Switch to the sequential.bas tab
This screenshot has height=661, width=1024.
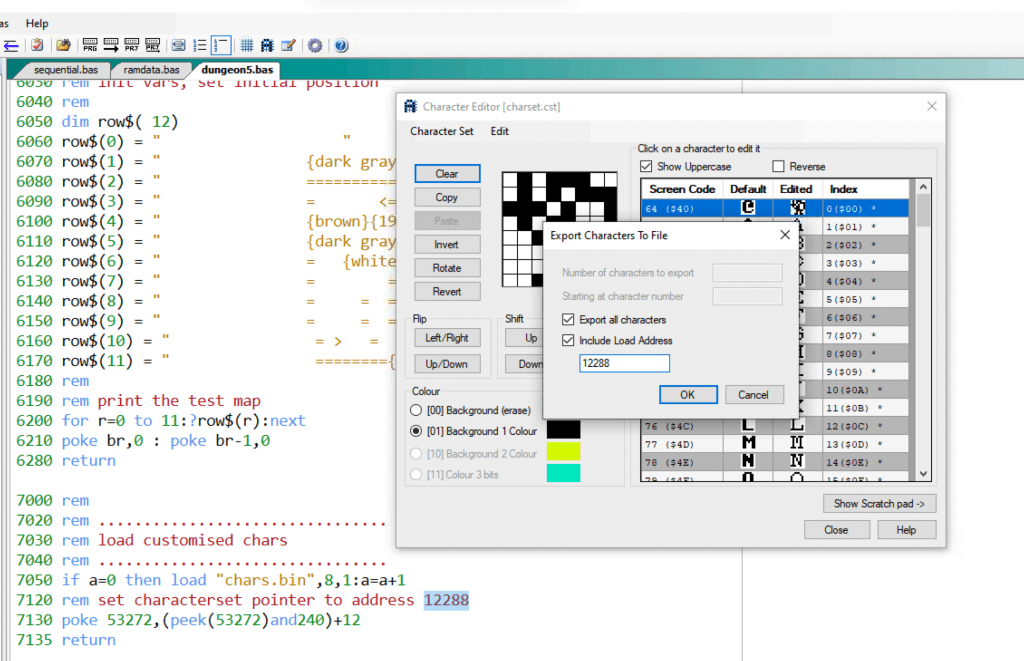point(65,70)
